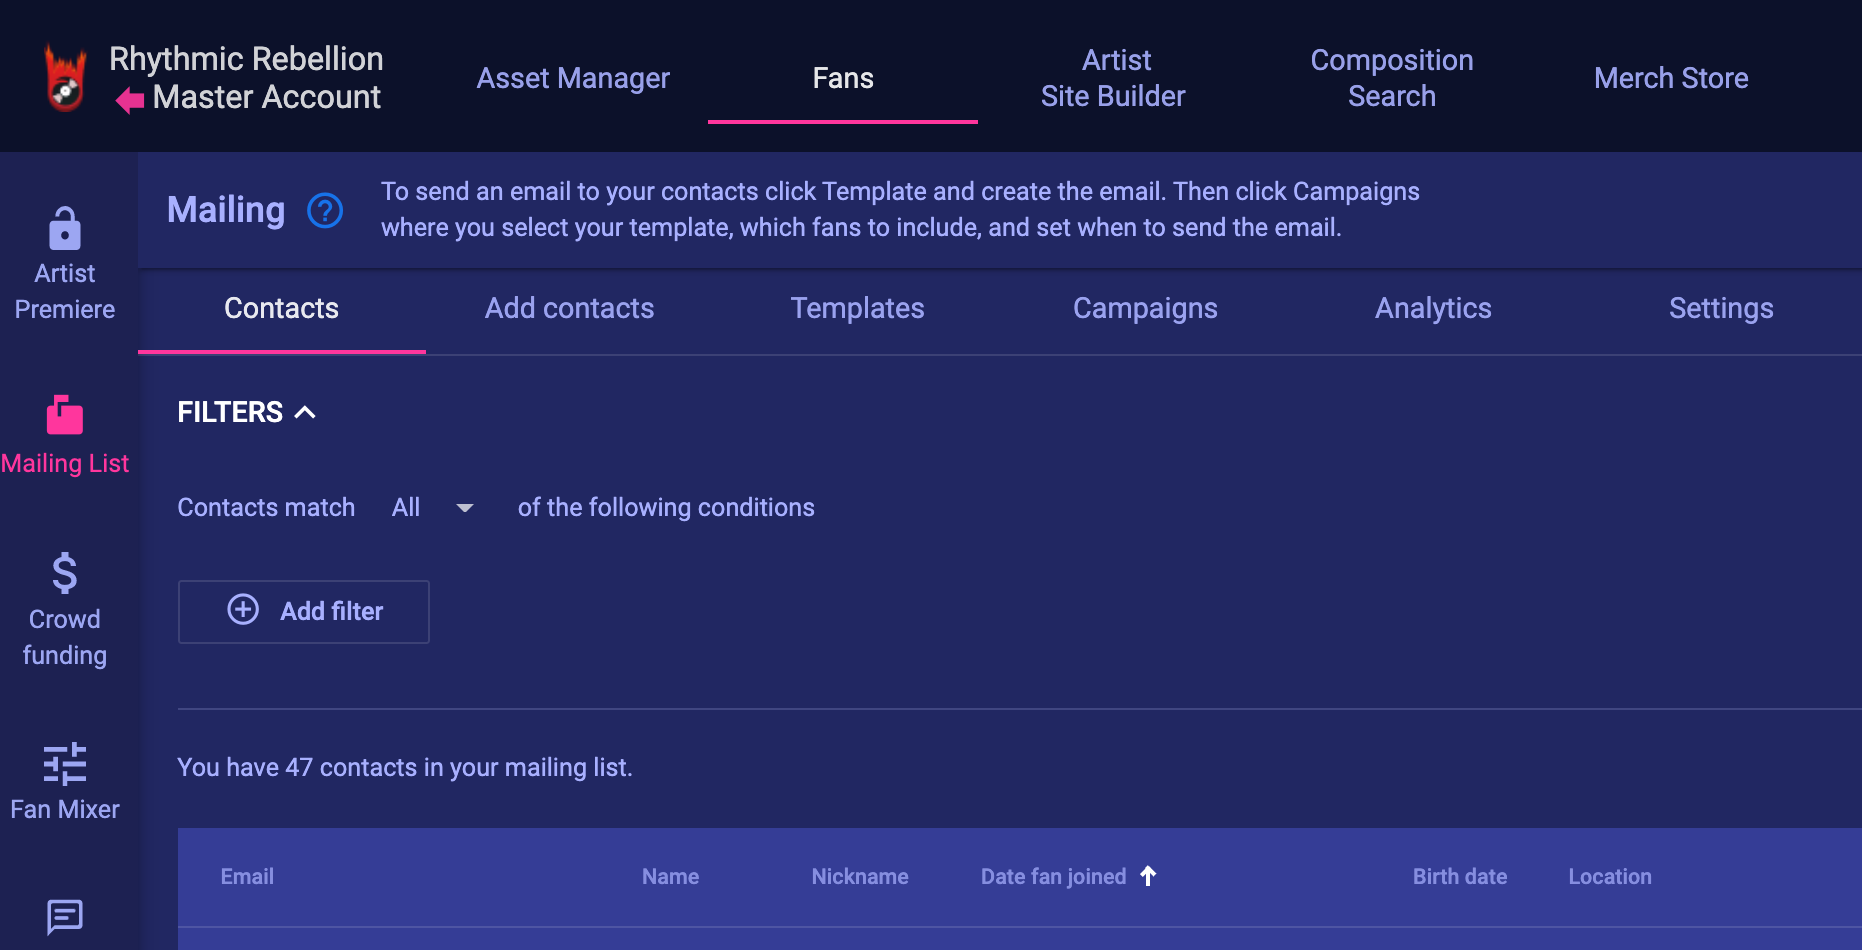This screenshot has width=1862, height=950.
Task: Open the Analytics tab
Action: pos(1433,308)
